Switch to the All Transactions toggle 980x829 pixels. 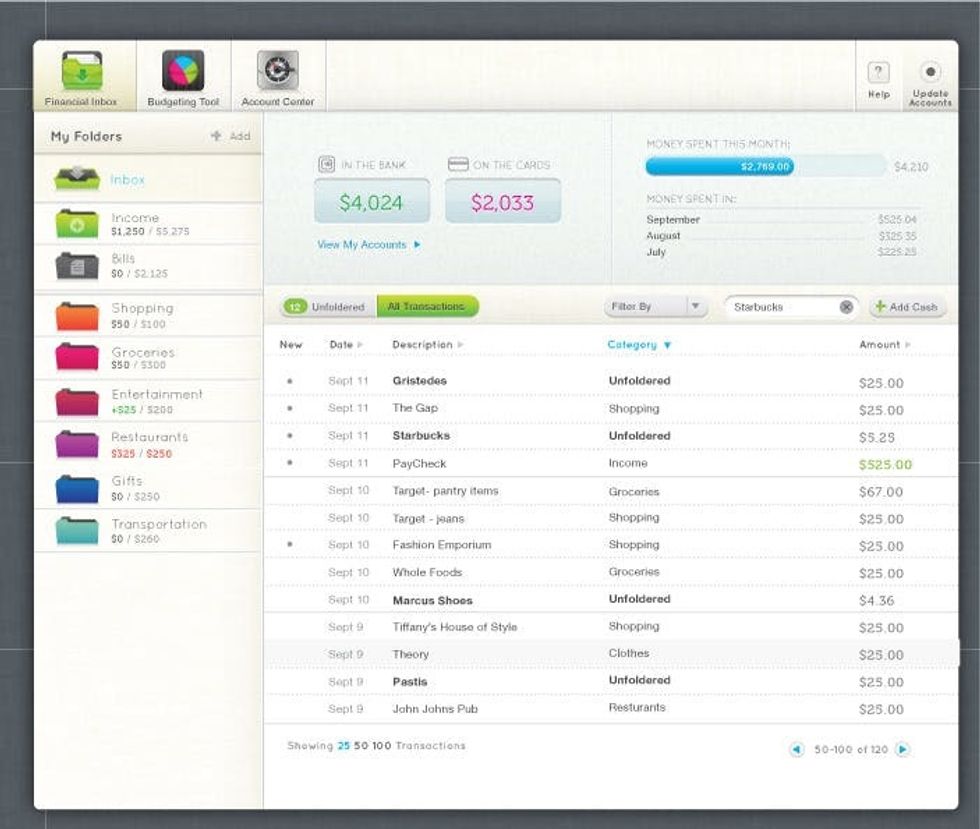coord(427,307)
